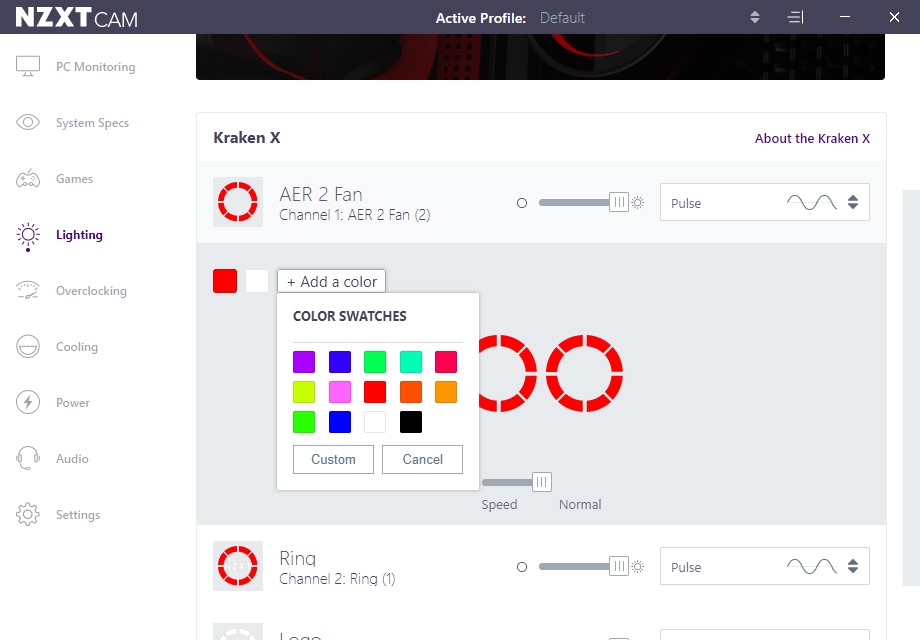Open the About the Kraken X link
Image resolution: width=920 pixels, height=640 pixels.
point(812,138)
